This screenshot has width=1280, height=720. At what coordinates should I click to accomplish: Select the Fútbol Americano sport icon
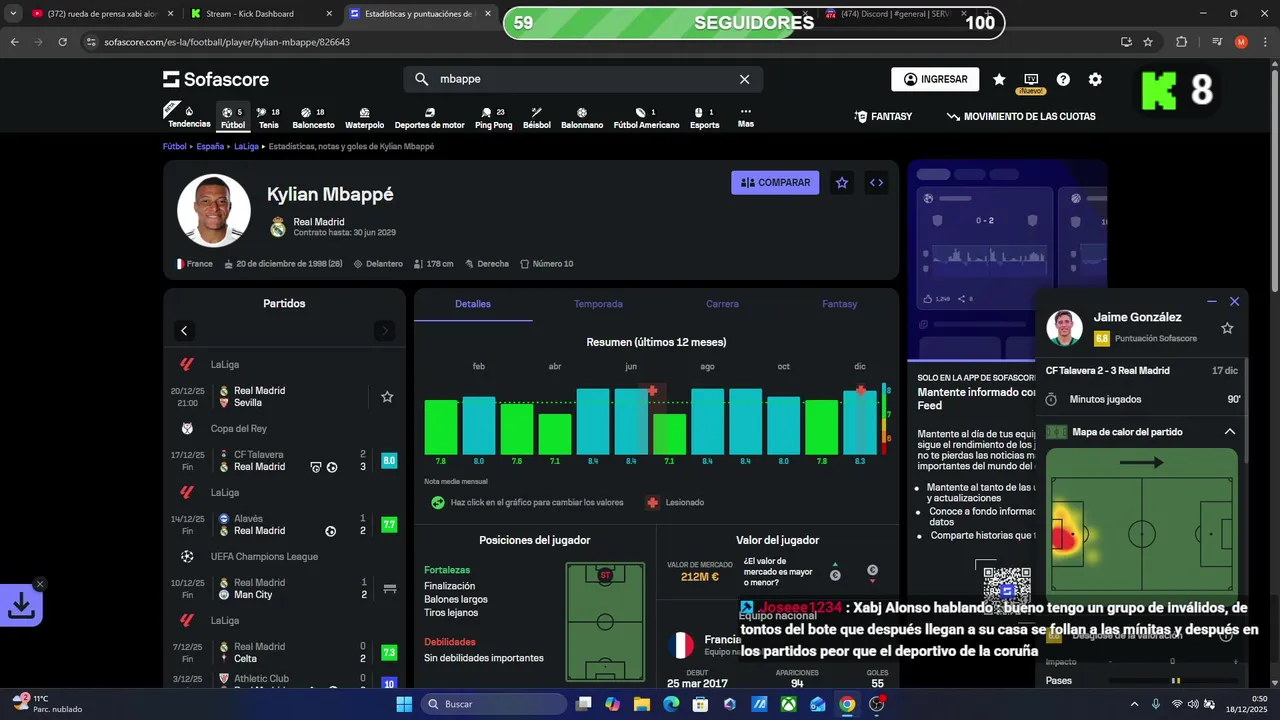click(x=646, y=118)
